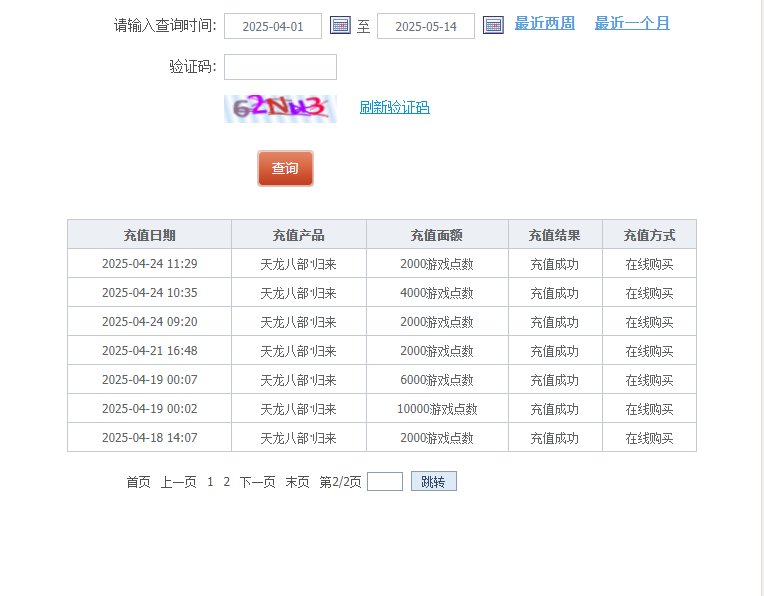Viewport: 764px width, 596px height.
Task: Go to 末页 in pagination
Action: click(297, 482)
